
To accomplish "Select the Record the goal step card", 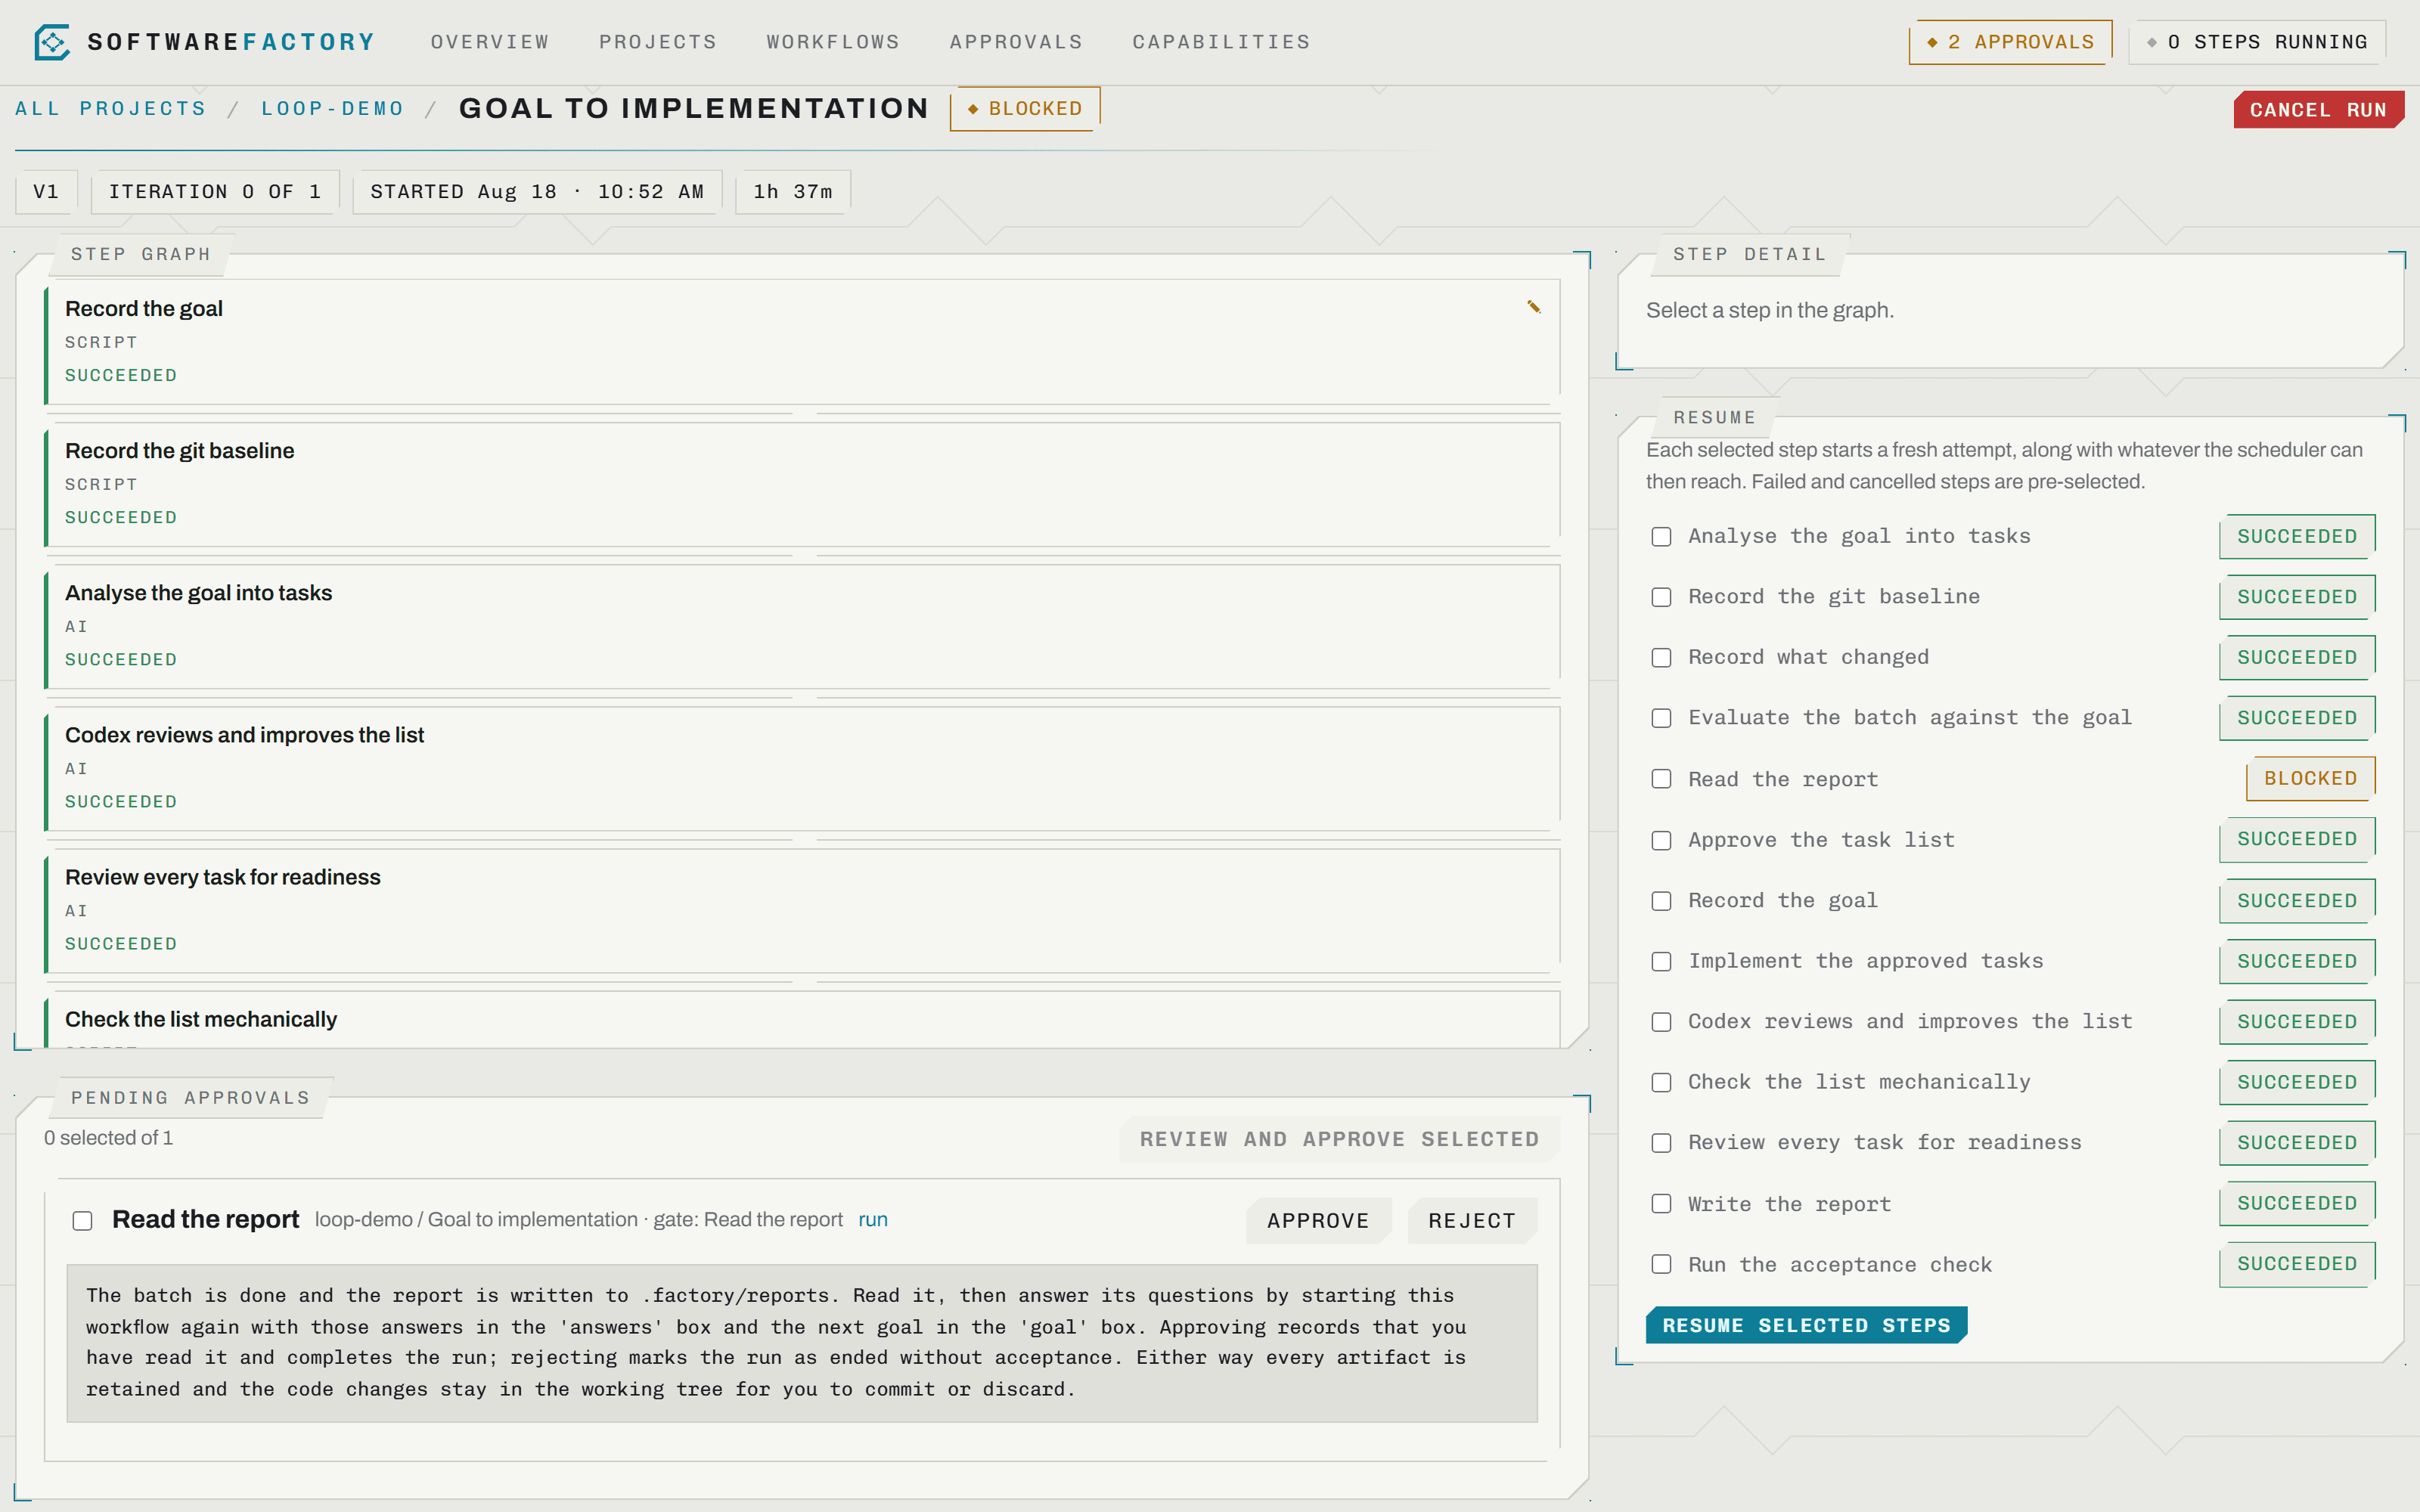I will coord(803,342).
